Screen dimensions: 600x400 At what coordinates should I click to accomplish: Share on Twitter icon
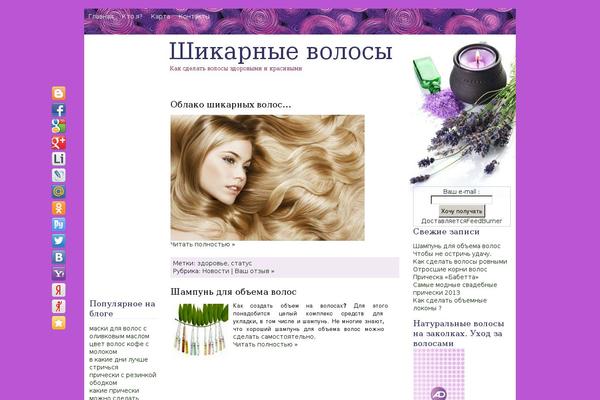click(59, 241)
